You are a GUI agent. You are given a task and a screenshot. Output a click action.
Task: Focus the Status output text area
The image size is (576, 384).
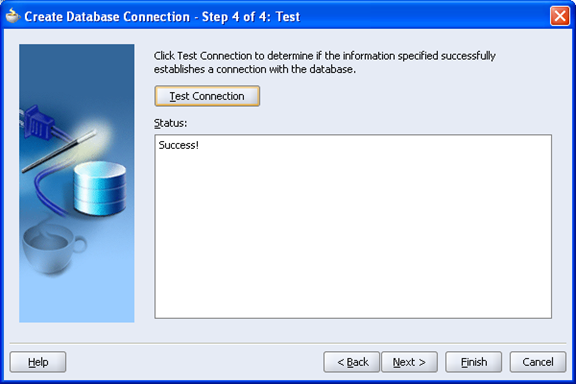353,226
